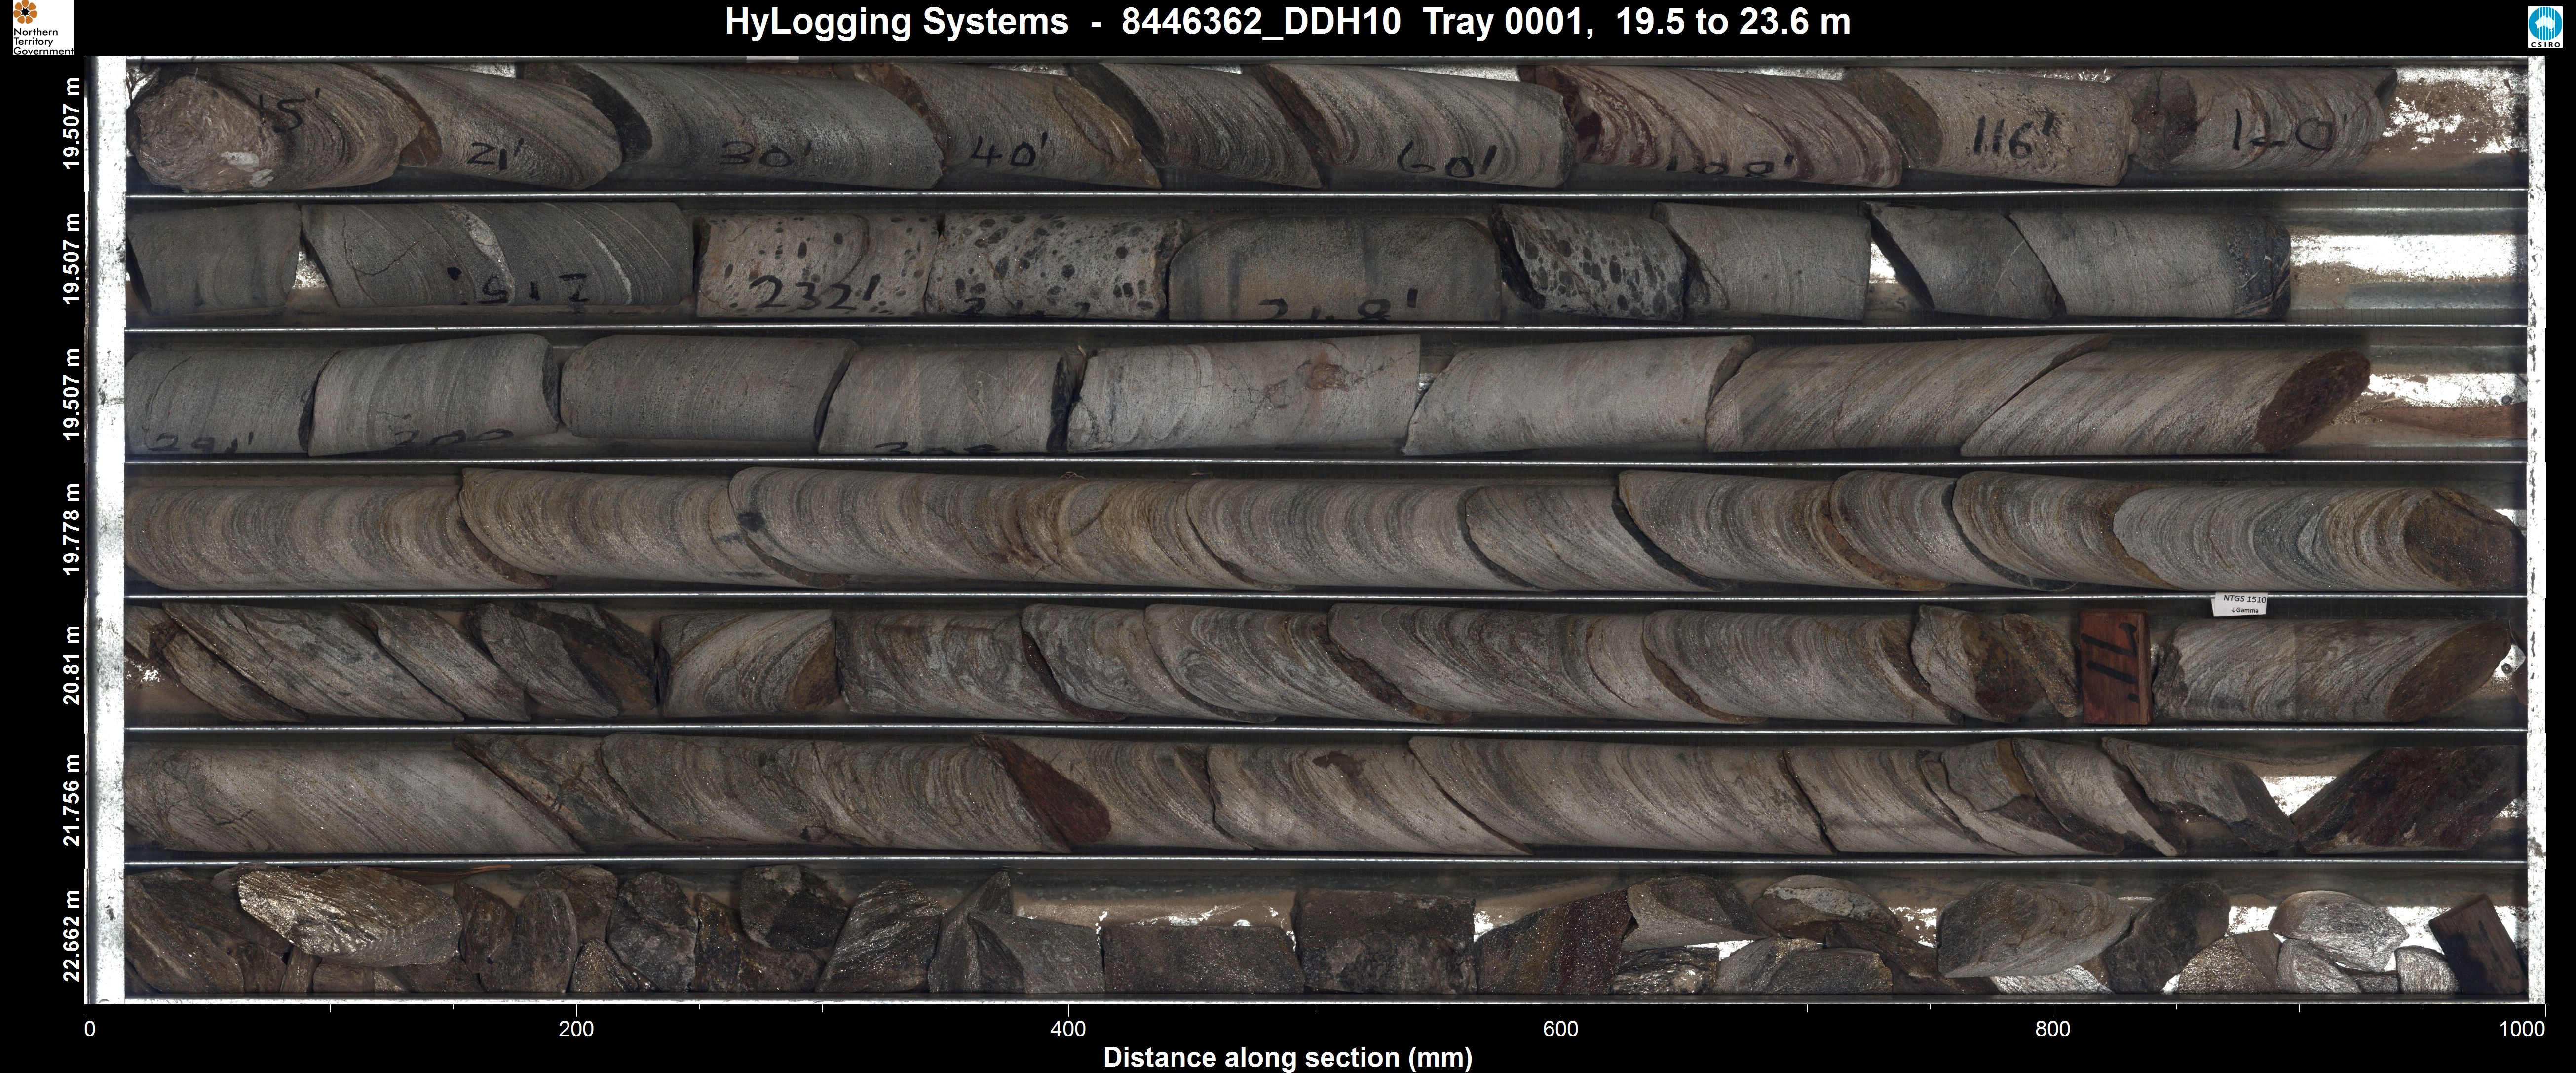Click the 19.778 m row depth label

[x=71, y=529]
